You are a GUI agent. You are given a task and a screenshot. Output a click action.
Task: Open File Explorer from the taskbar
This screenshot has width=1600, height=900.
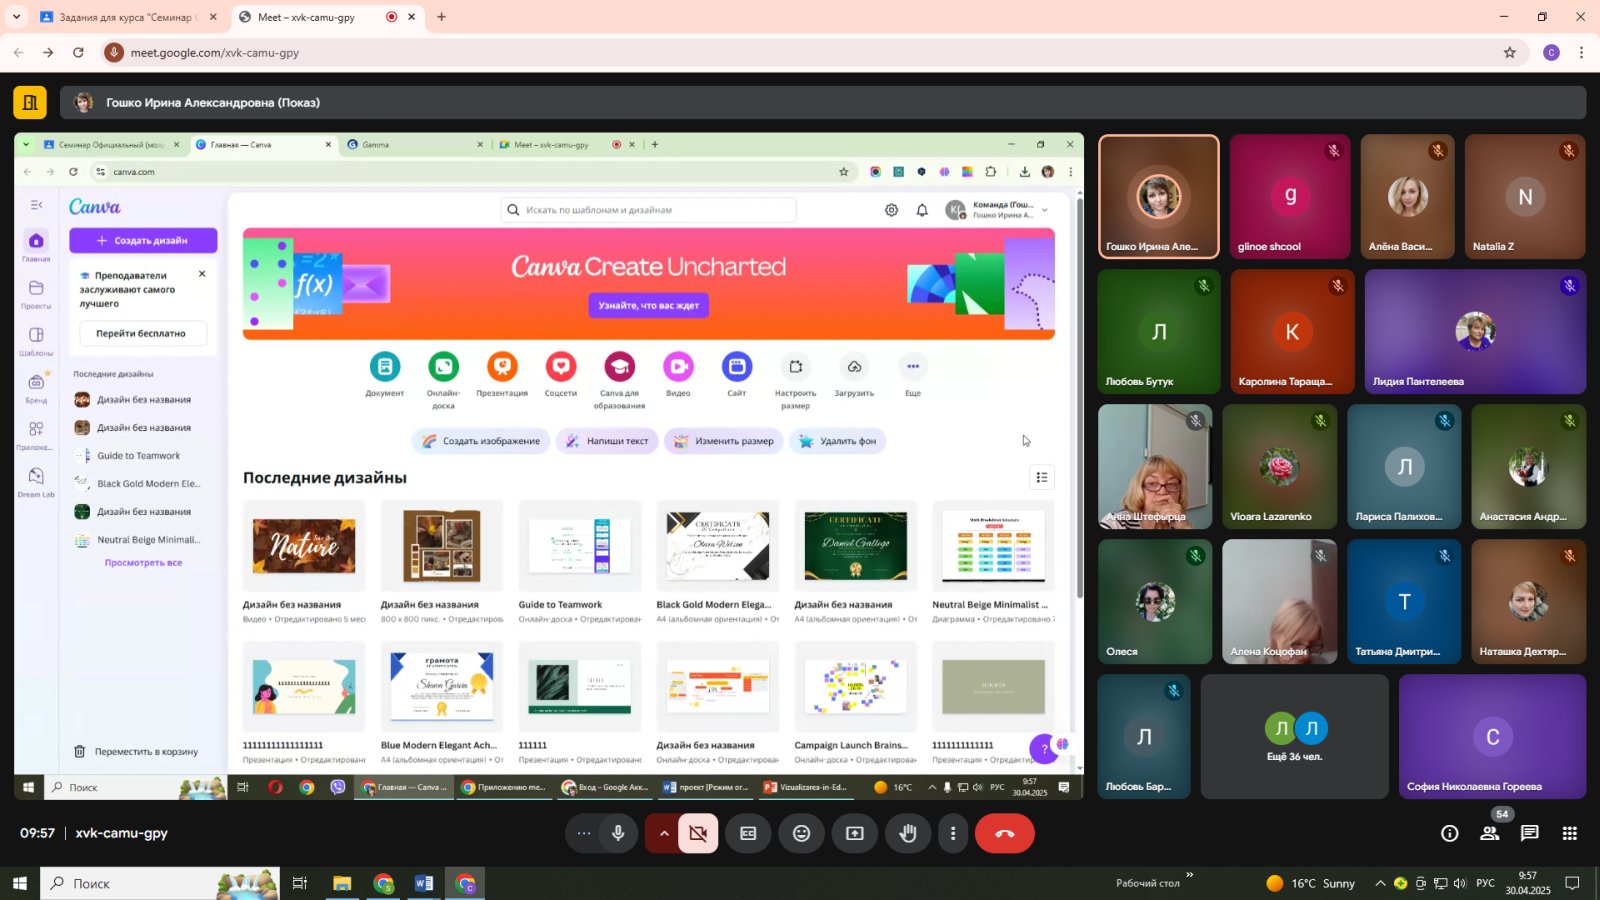(x=342, y=883)
